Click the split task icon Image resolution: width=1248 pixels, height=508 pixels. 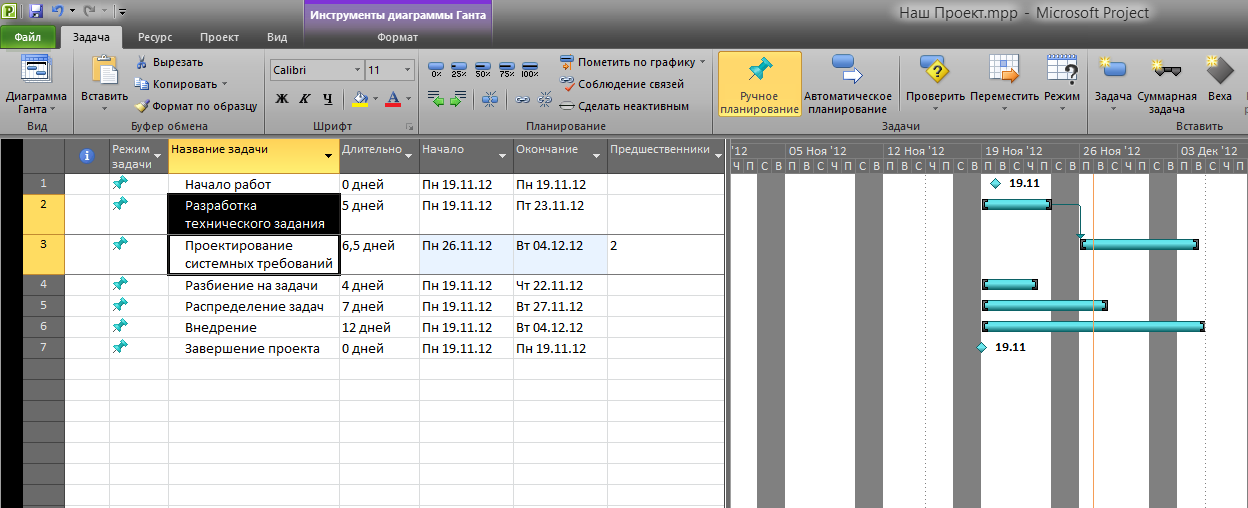click(490, 99)
